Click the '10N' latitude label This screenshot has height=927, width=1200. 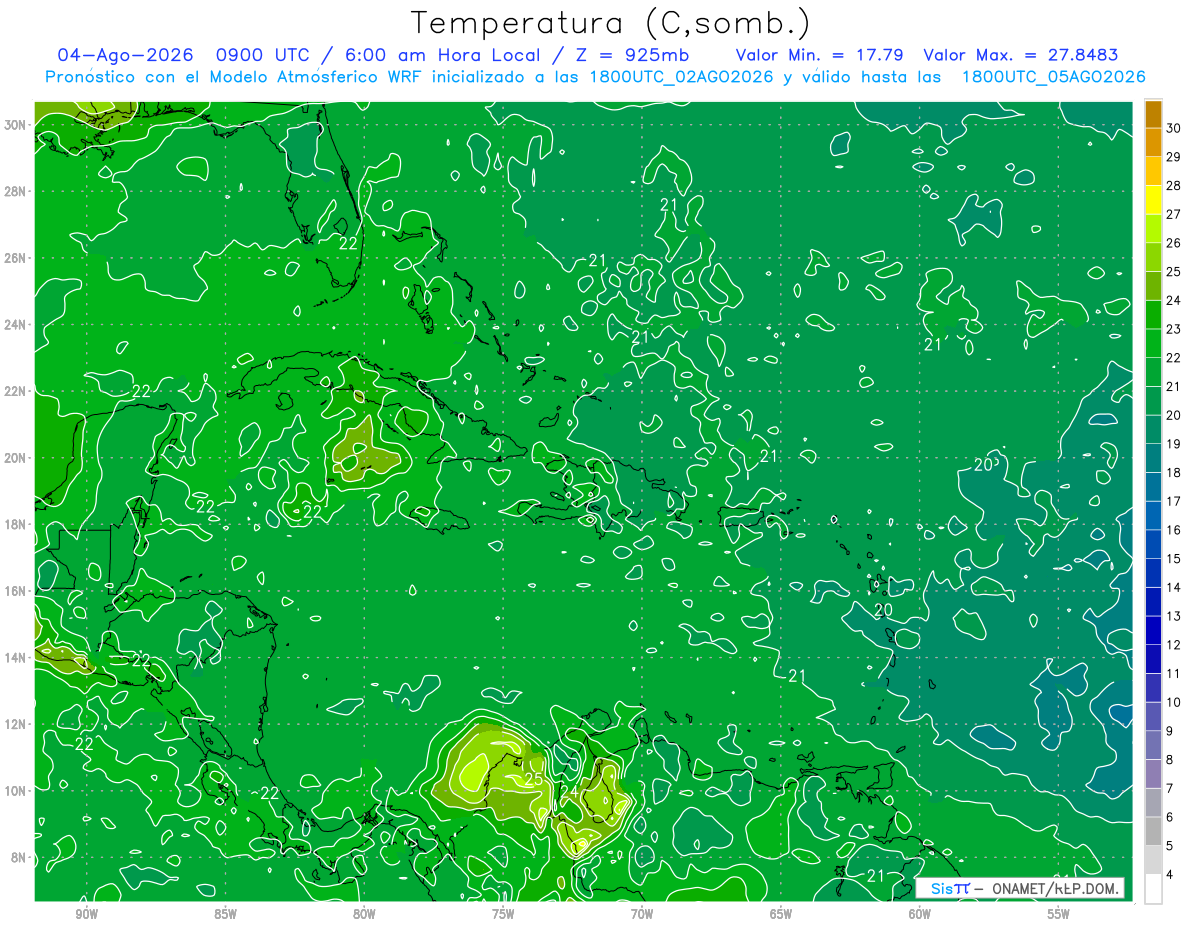[14, 791]
